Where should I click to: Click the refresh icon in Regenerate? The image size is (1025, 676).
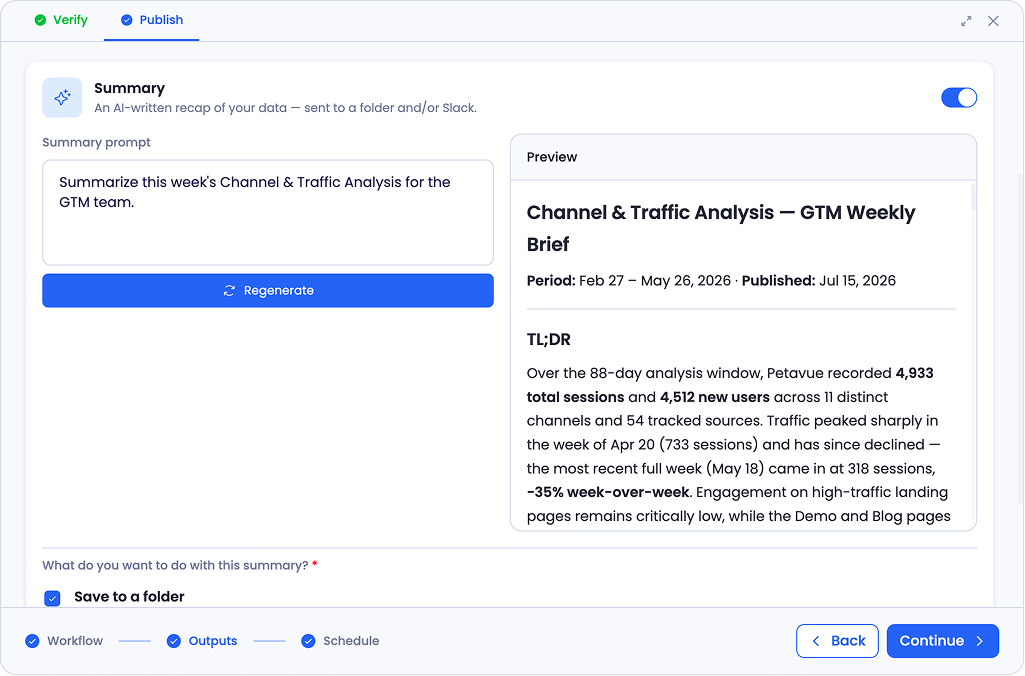coord(229,290)
